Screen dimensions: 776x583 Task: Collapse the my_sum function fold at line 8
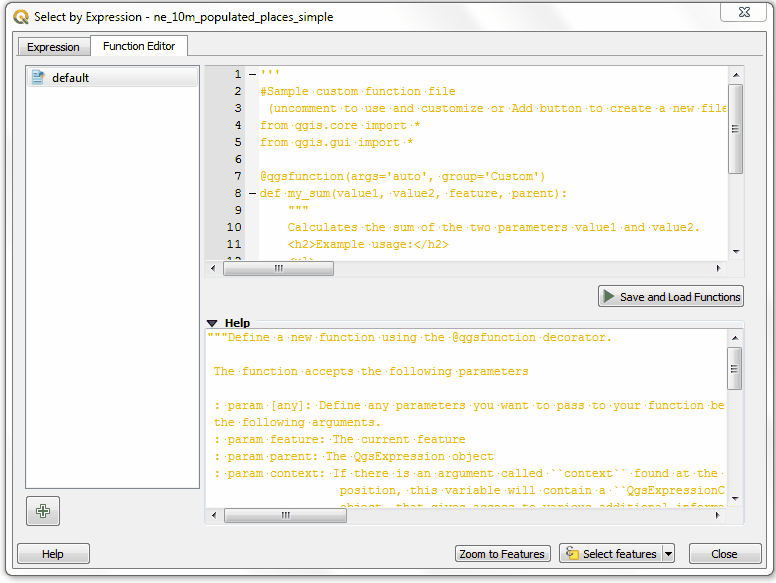click(252, 194)
